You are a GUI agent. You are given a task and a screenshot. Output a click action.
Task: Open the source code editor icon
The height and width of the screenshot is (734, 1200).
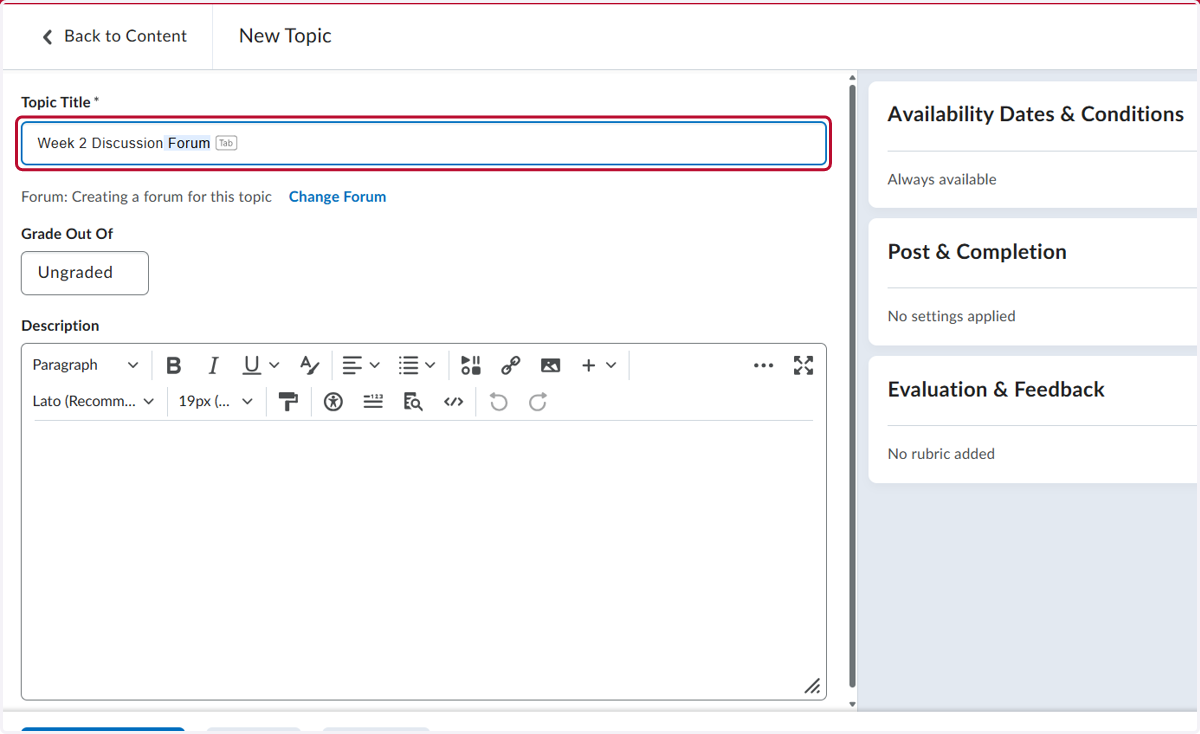pos(453,402)
